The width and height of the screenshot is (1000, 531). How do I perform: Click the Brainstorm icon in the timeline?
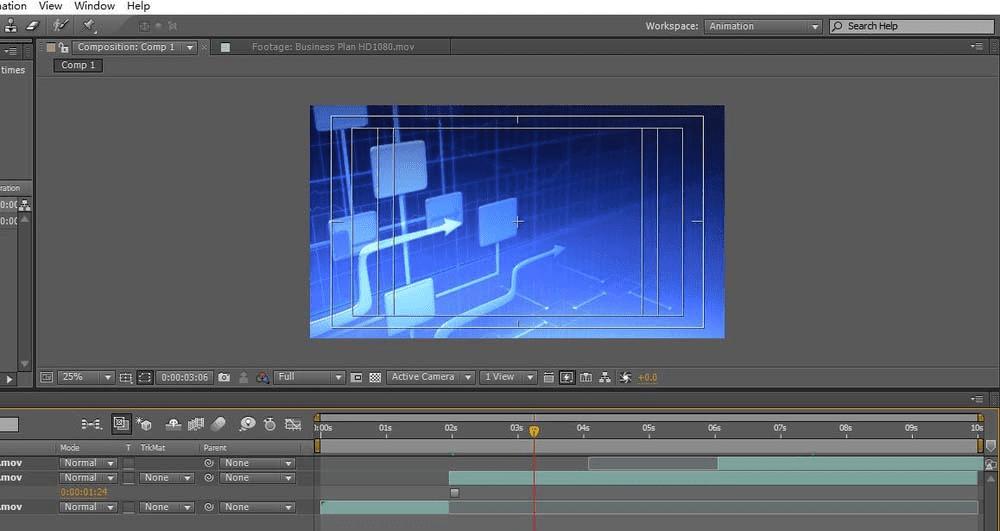pos(247,425)
